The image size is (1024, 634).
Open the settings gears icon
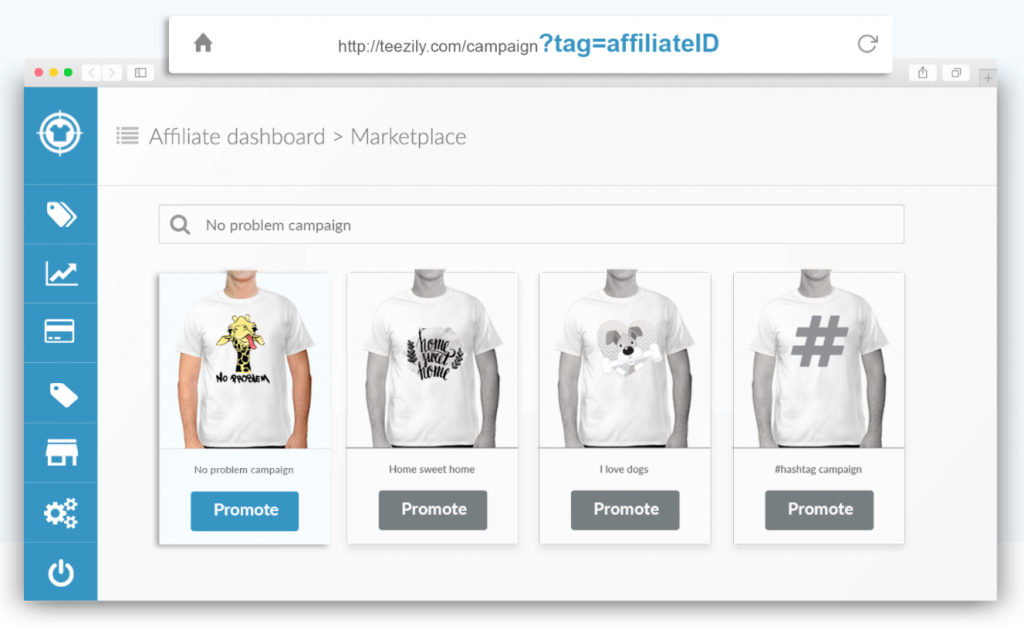click(x=61, y=513)
